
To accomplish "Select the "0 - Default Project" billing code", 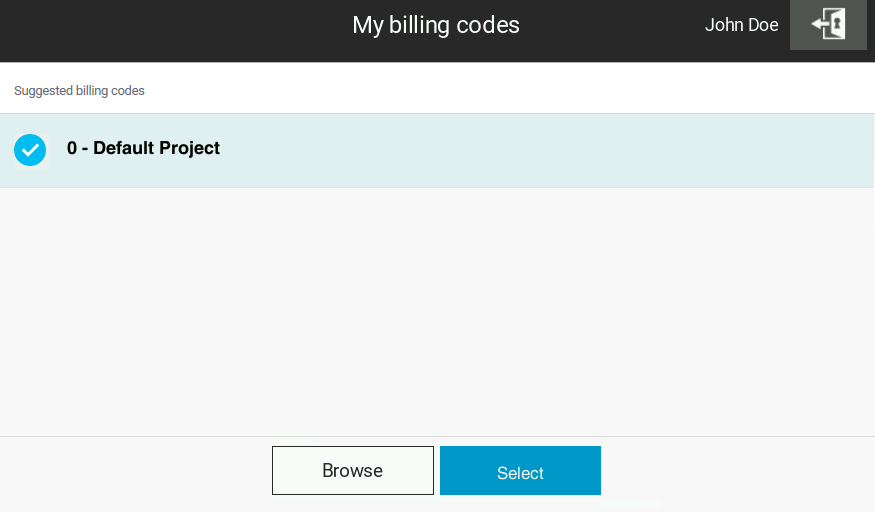I will [143, 148].
